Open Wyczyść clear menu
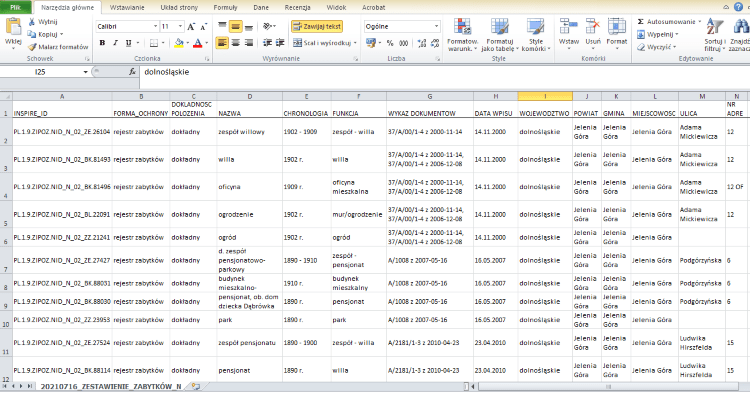 [657, 47]
